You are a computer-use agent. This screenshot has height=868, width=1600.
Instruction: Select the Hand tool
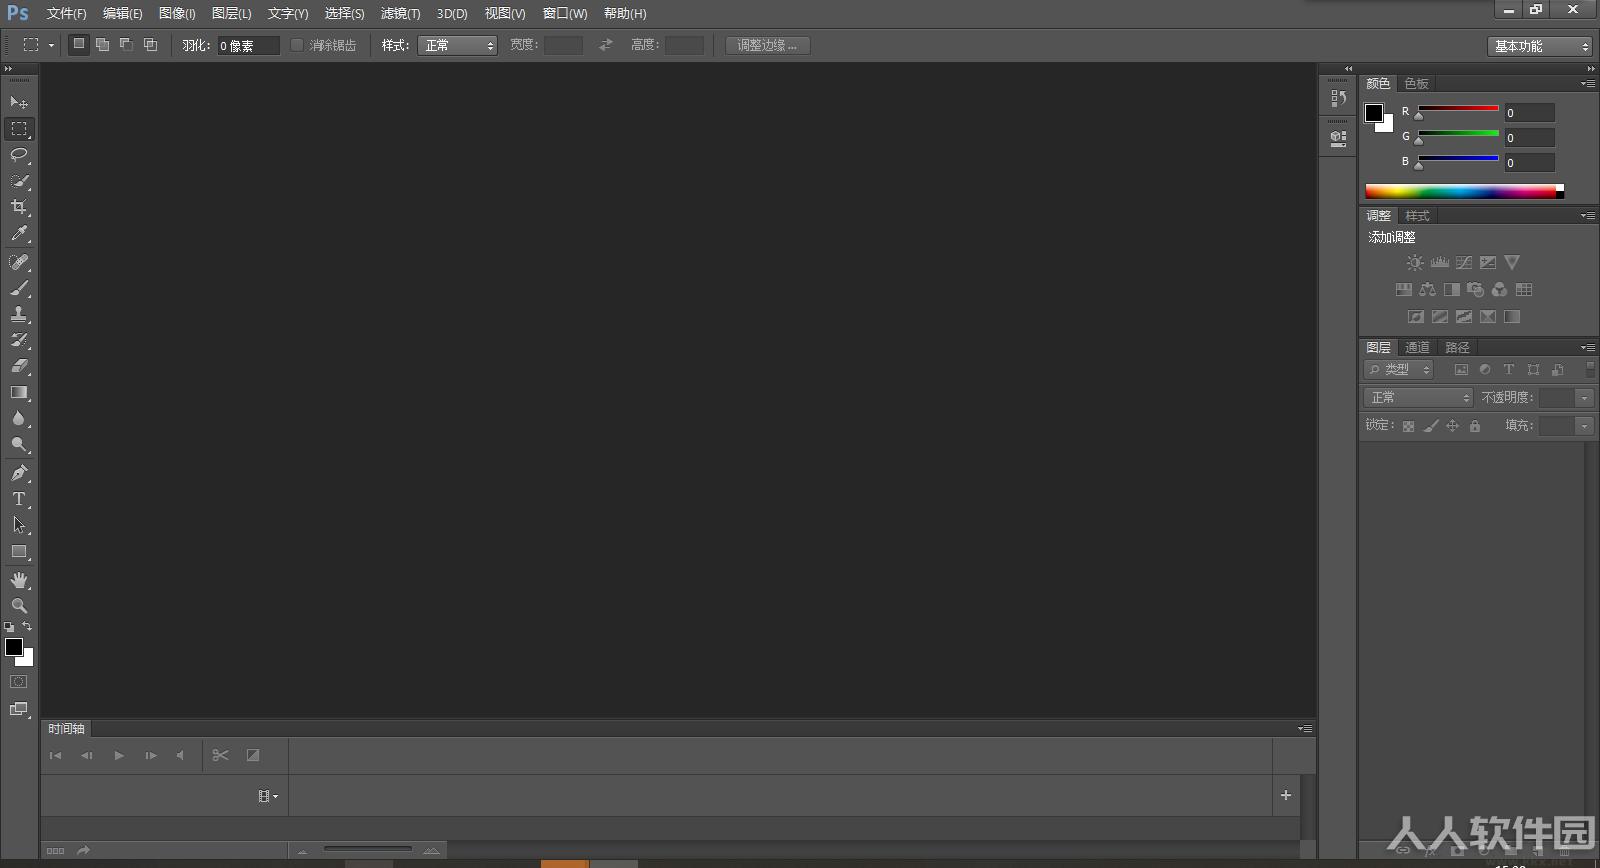[x=19, y=580]
